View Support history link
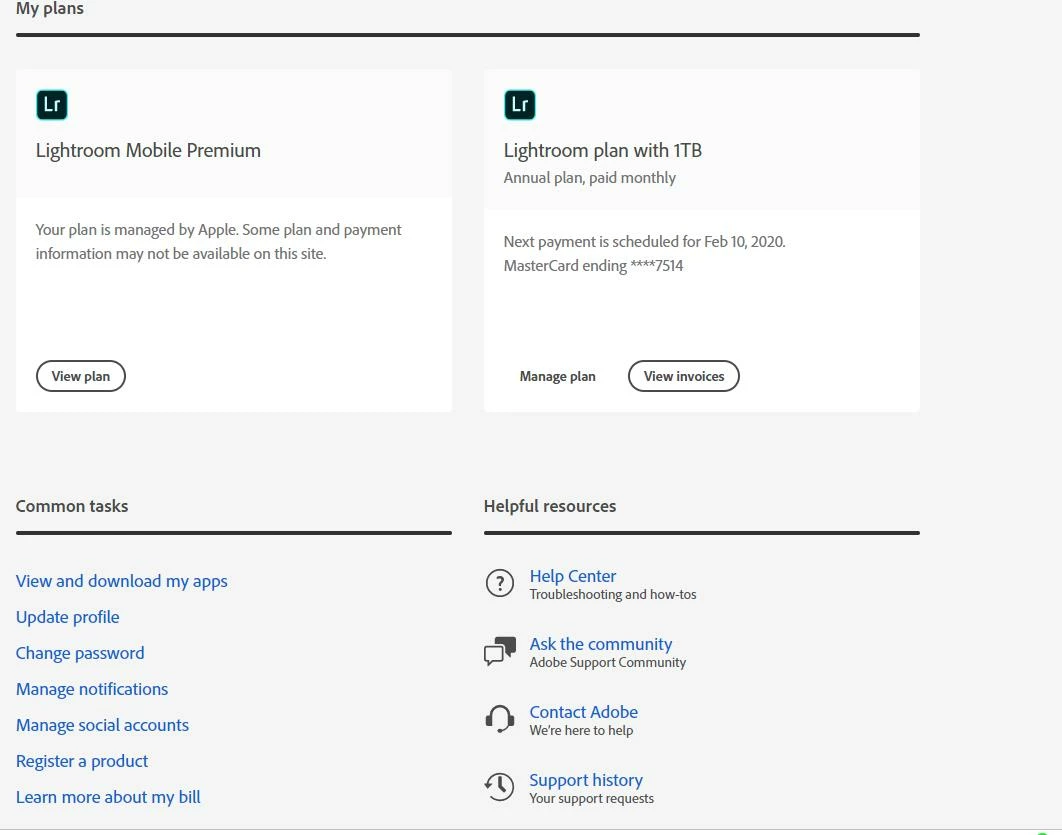 click(586, 780)
